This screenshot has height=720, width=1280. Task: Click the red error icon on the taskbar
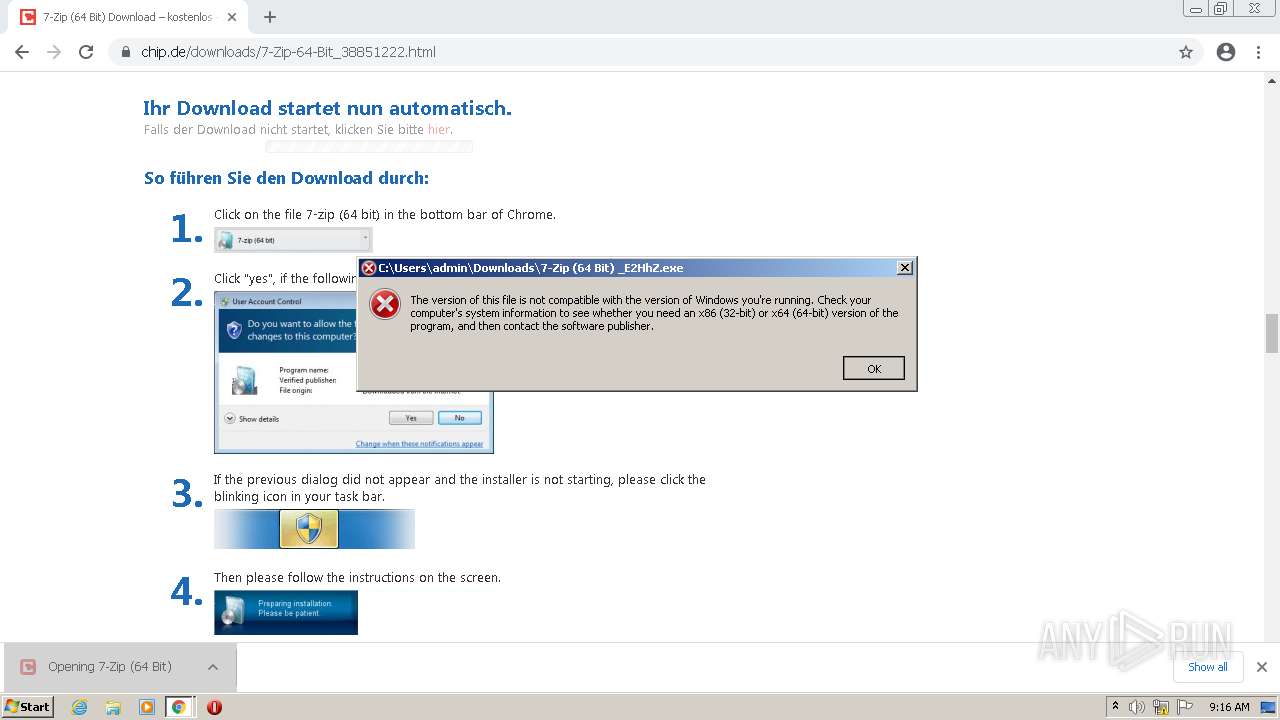(x=214, y=707)
